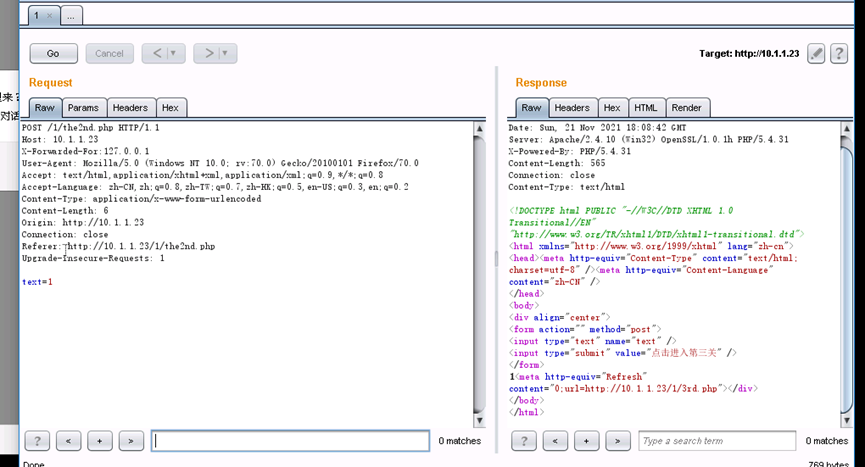The image size is (865, 467).
Task: Click the request Connection: close header
Action: (x=65, y=234)
